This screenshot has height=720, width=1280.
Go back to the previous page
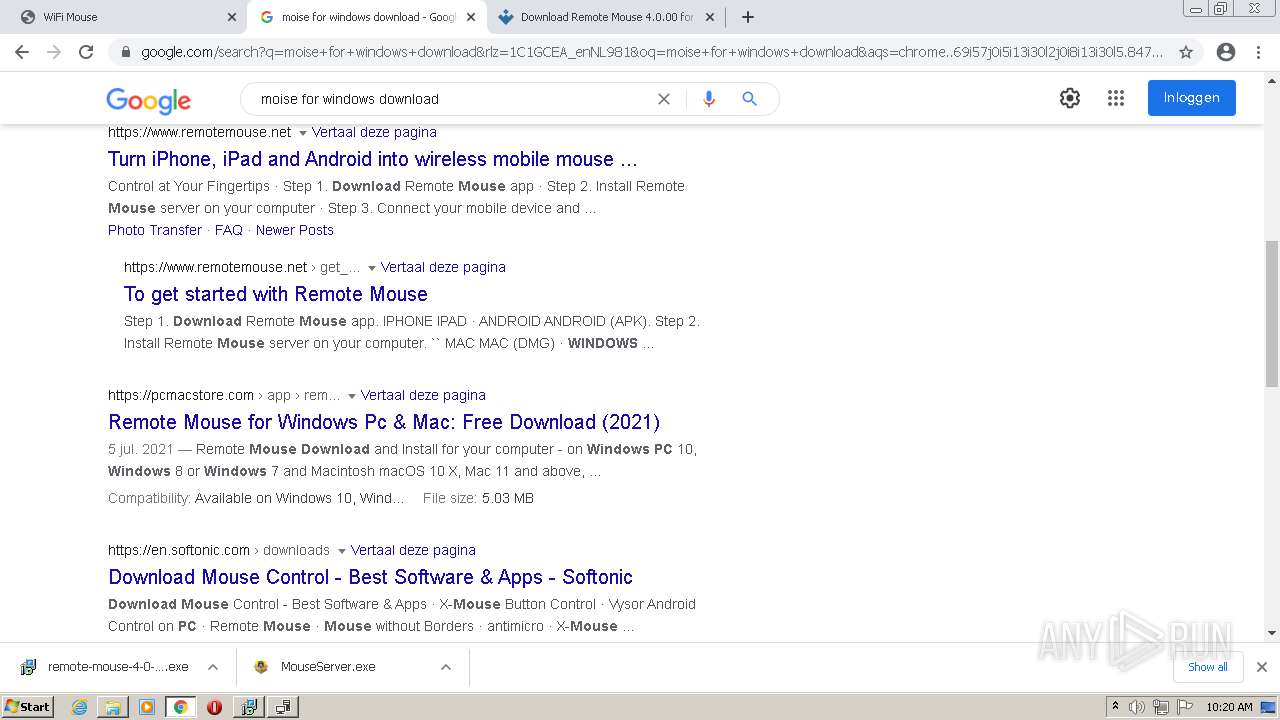pyautogui.click(x=22, y=52)
